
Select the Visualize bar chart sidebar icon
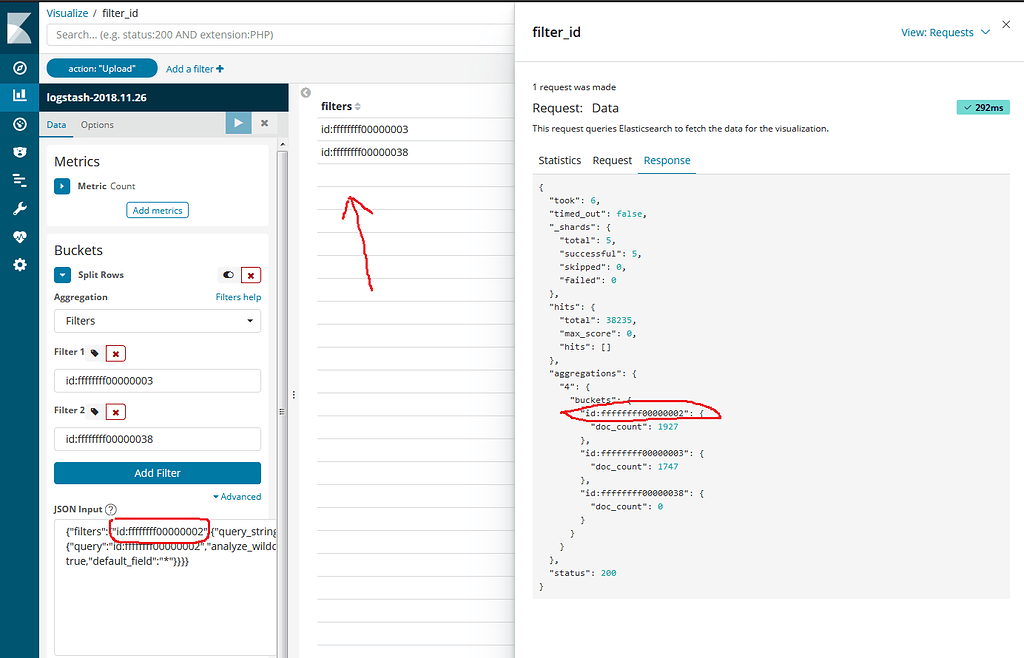[x=20, y=97]
